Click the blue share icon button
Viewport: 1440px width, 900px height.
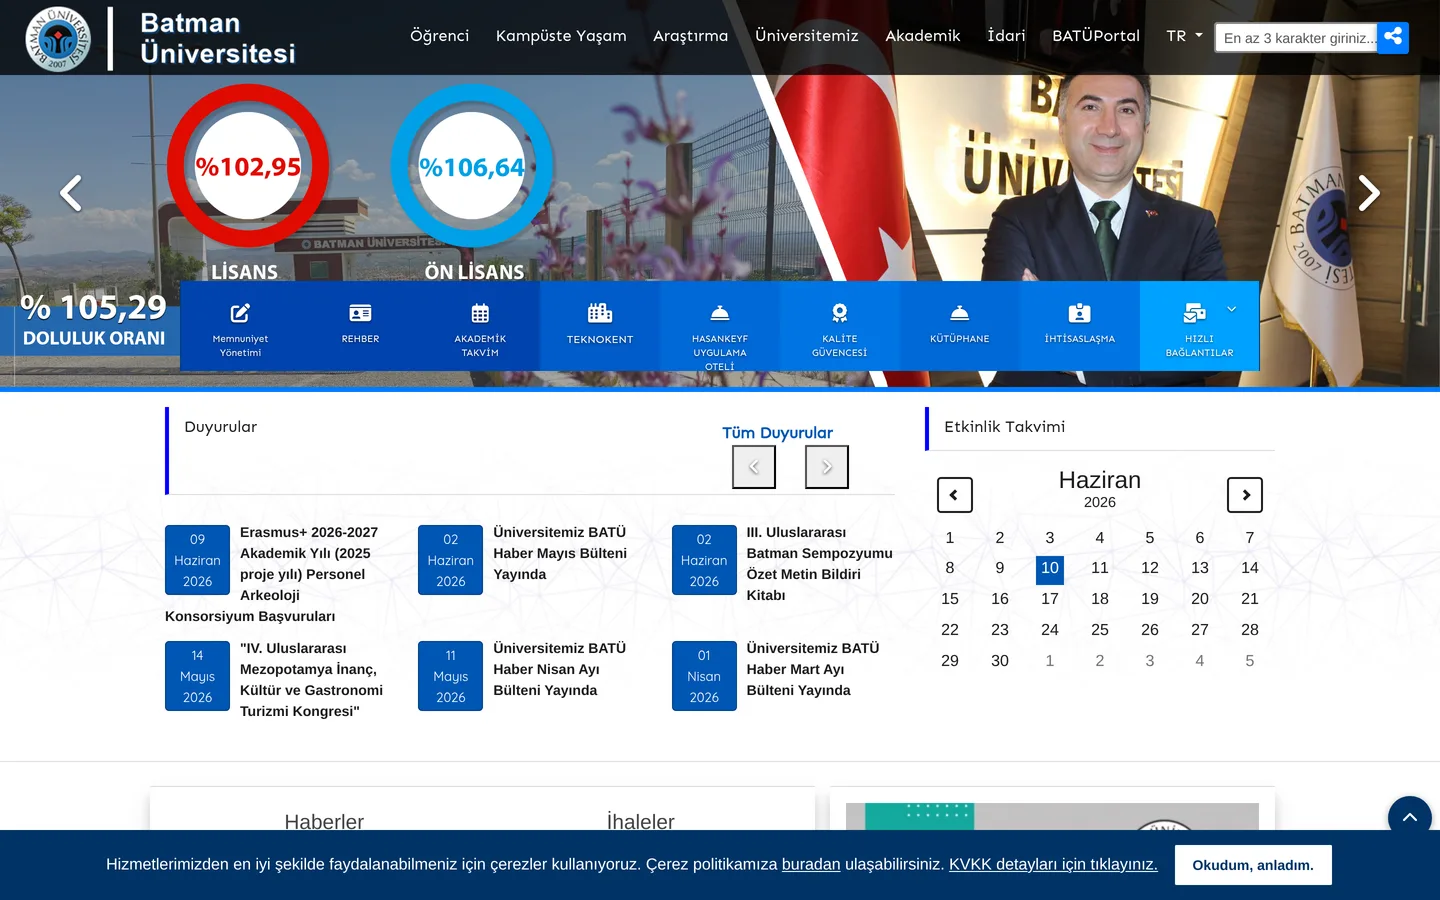click(1393, 38)
